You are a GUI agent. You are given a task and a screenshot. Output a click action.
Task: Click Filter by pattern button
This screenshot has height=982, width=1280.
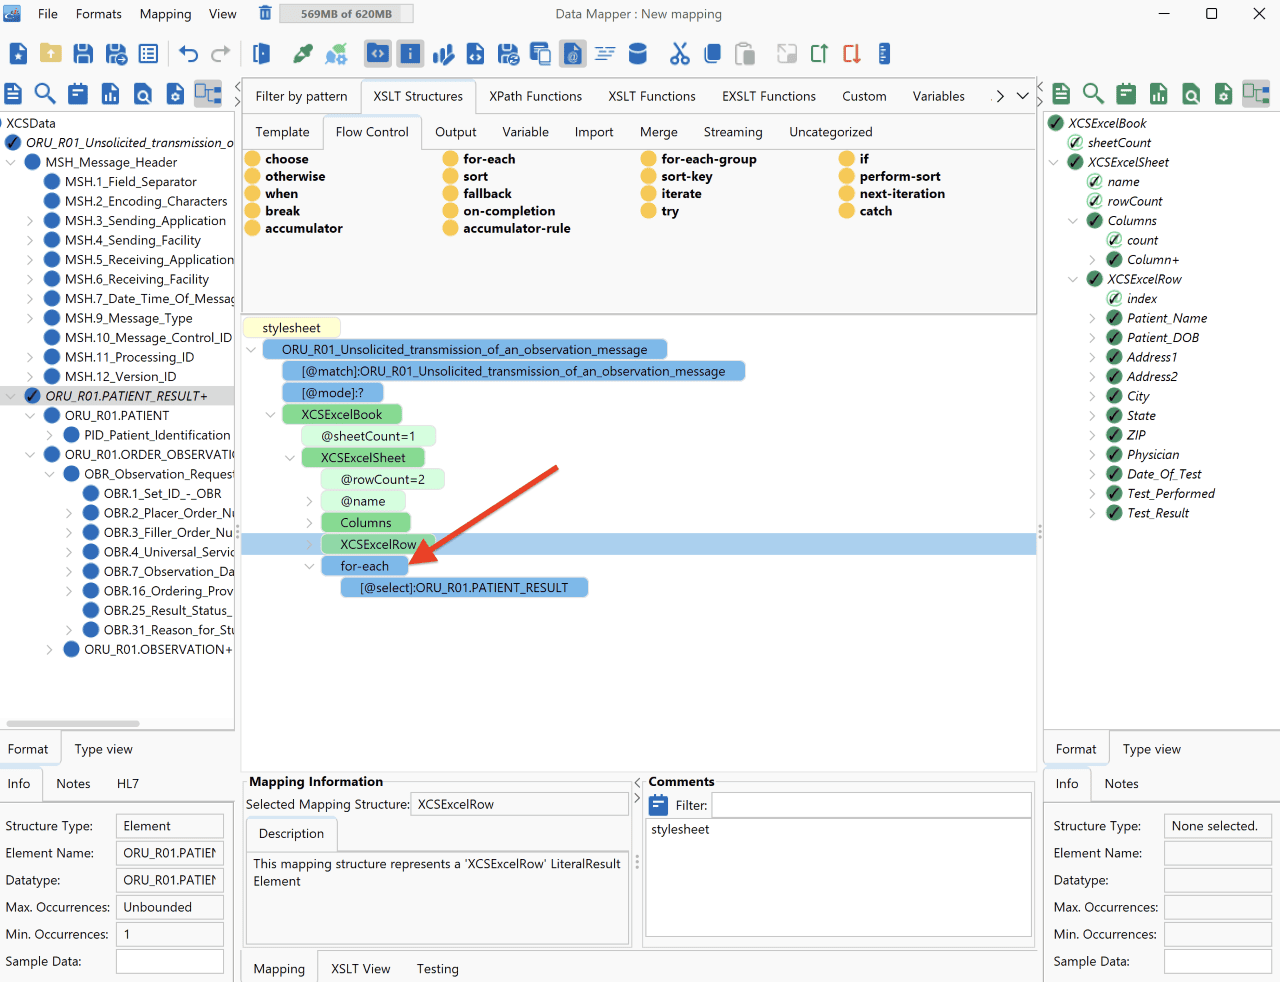(301, 96)
